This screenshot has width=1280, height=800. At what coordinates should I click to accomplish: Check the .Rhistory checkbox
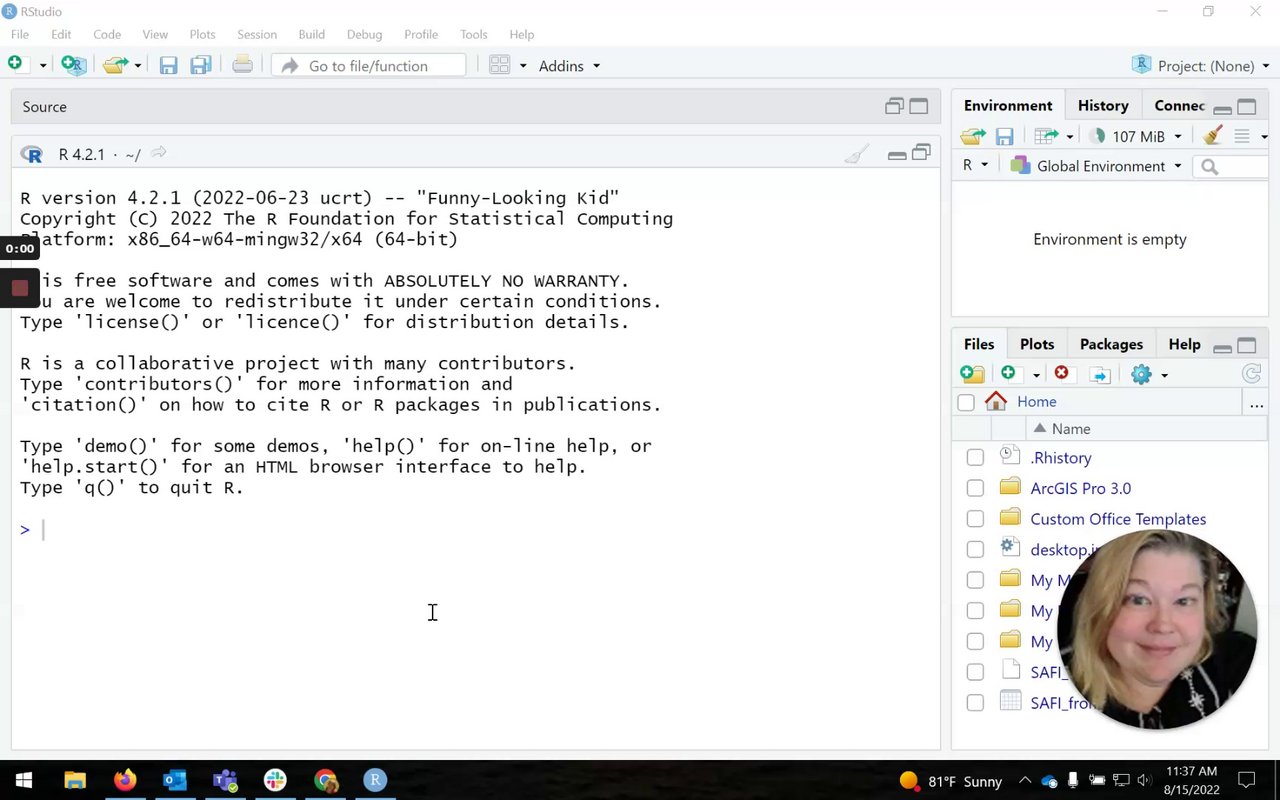click(x=975, y=458)
